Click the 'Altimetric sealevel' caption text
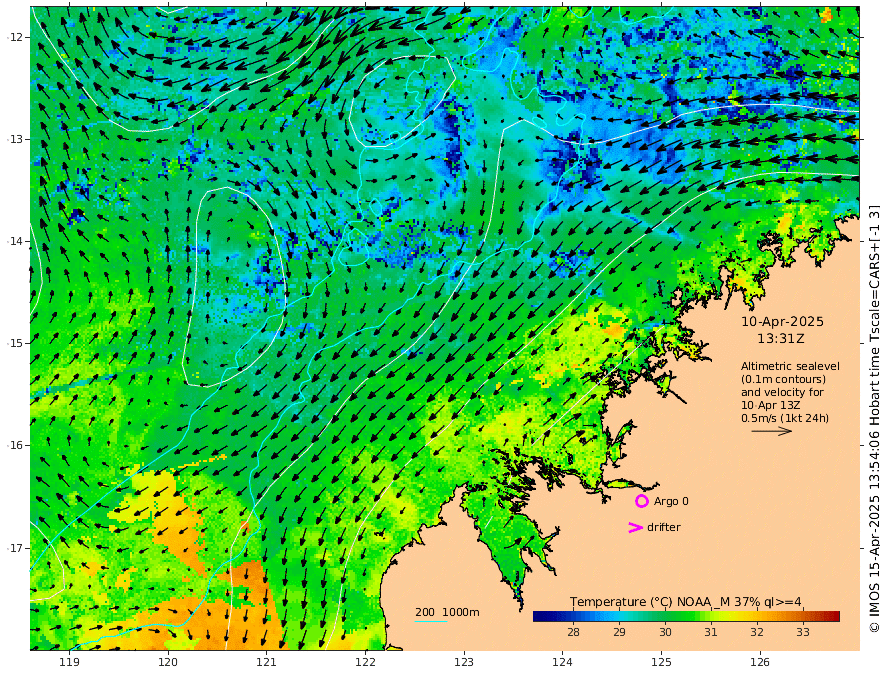The image size is (880, 680). click(790, 366)
